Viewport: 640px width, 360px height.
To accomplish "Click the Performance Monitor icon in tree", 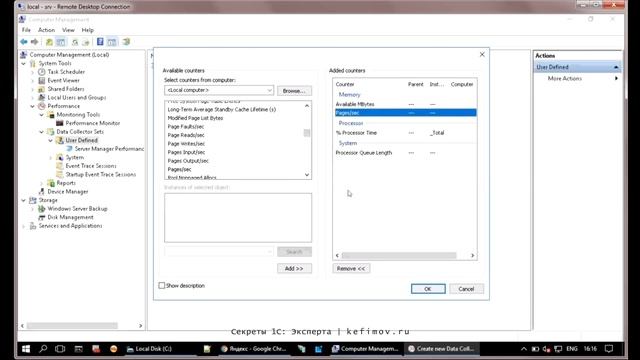I will 60,123.
